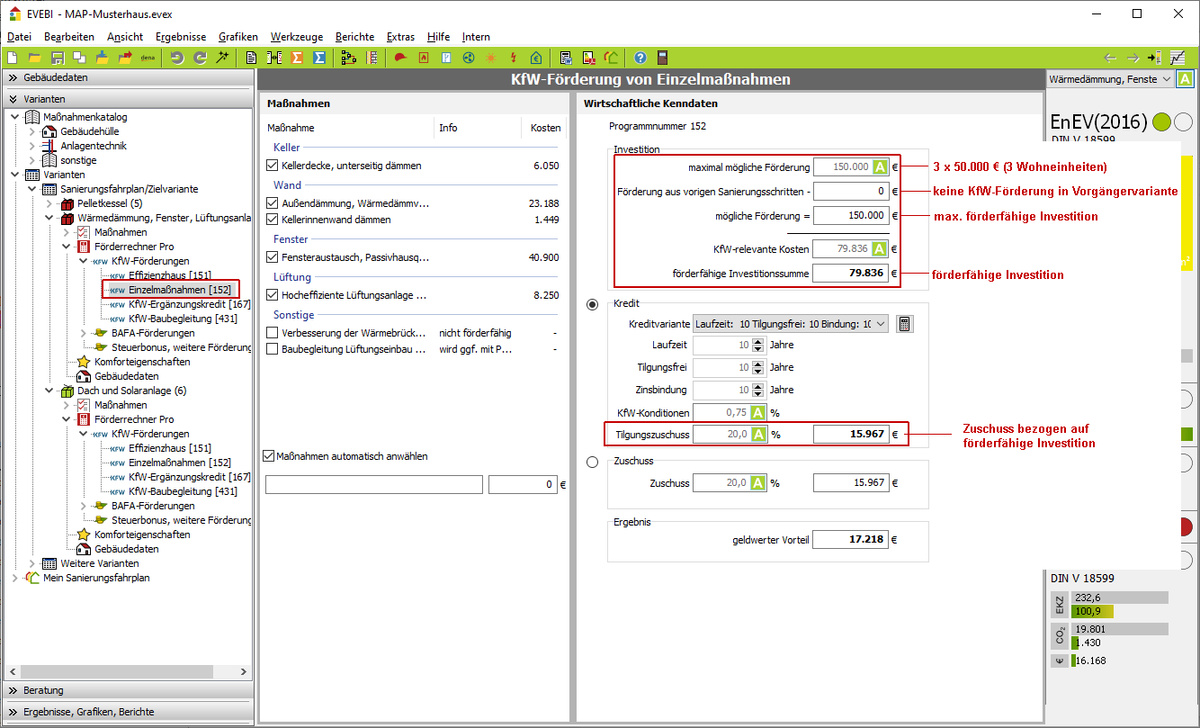Expand the Anlagentechnik tree node

click(31, 146)
